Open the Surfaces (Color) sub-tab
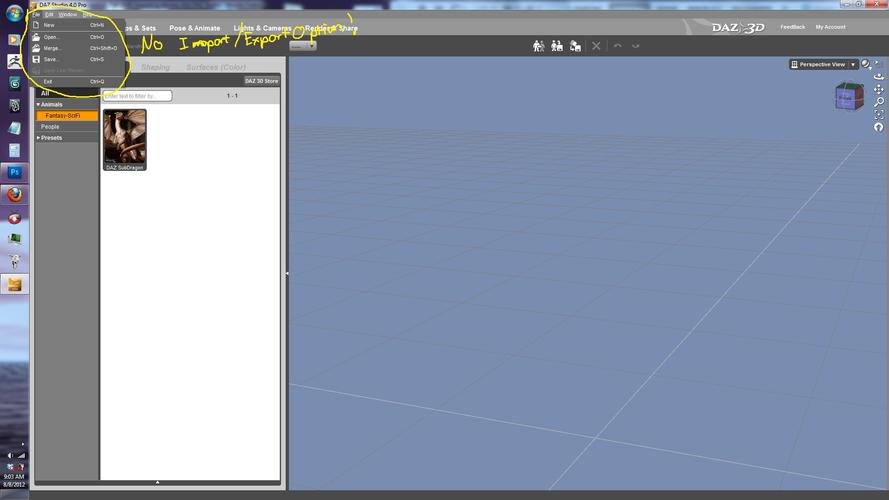 click(216, 67)
